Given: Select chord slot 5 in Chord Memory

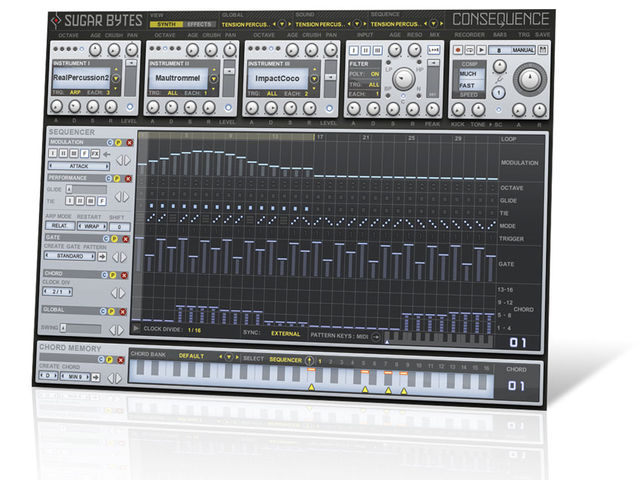Looking at the screenshot, I should (x=363, y=363).
